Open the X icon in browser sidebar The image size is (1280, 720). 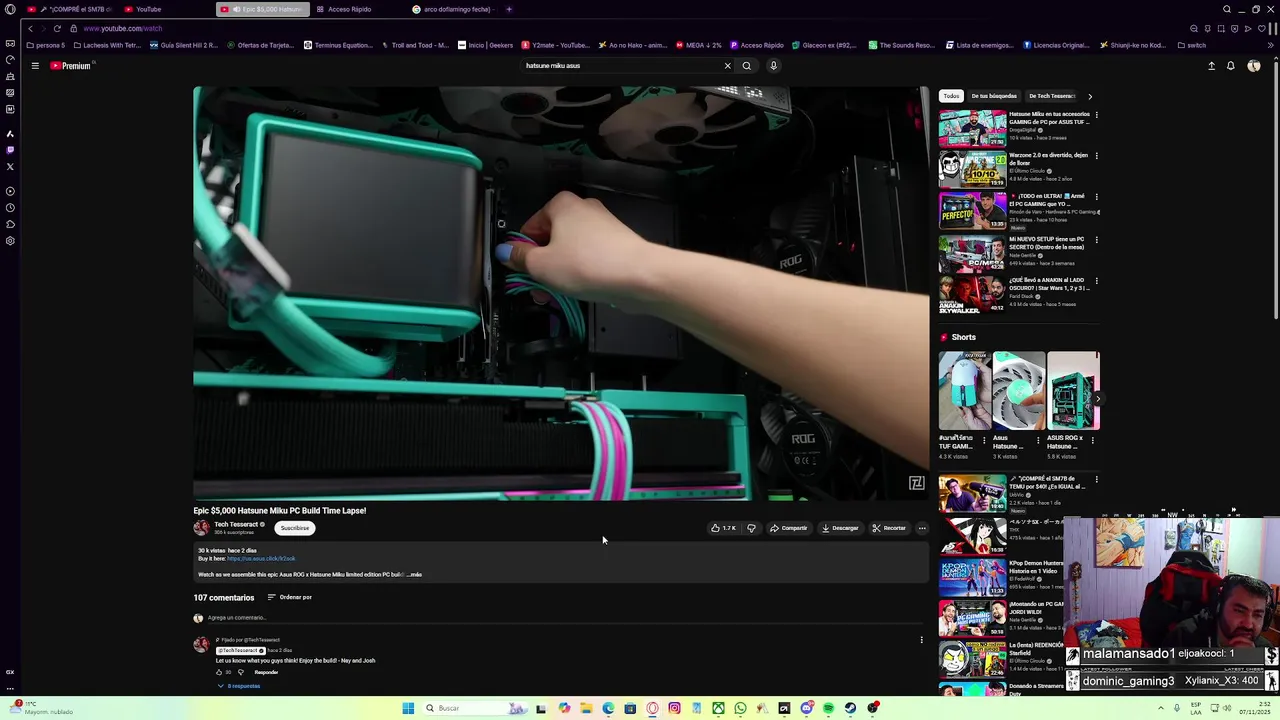(10, 167)
